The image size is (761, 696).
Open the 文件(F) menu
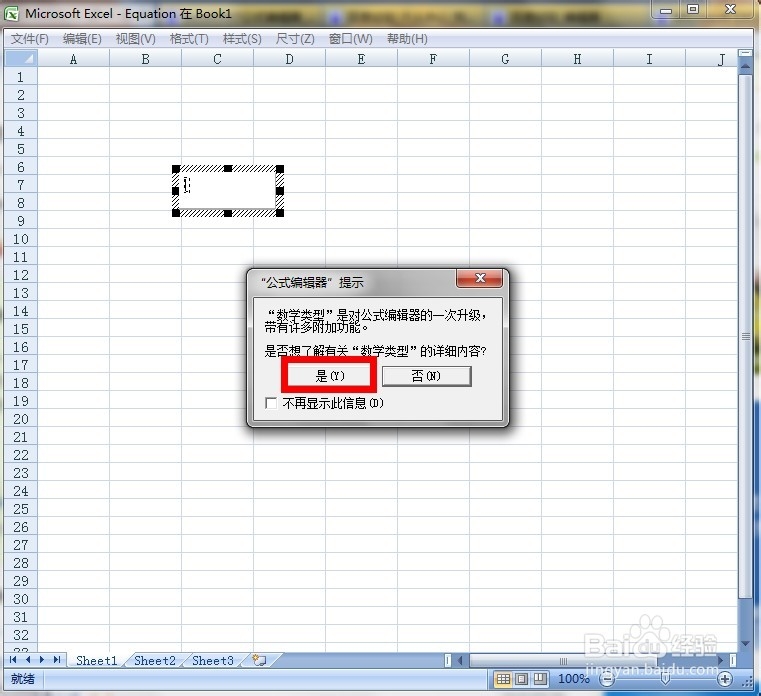click(x=30, y=39)
